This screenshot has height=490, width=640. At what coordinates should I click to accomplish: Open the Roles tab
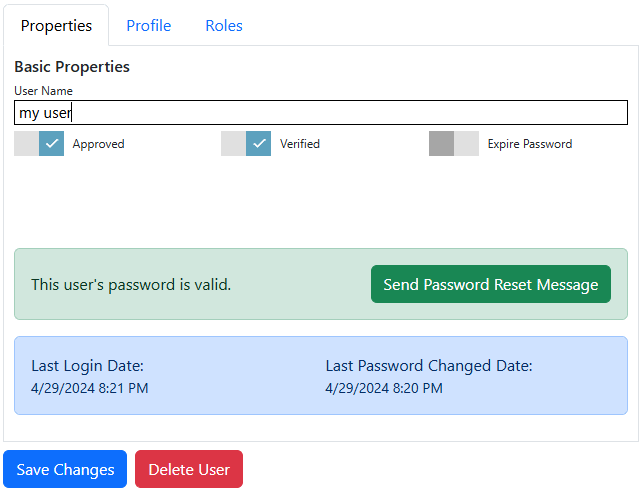click(223, 26)
